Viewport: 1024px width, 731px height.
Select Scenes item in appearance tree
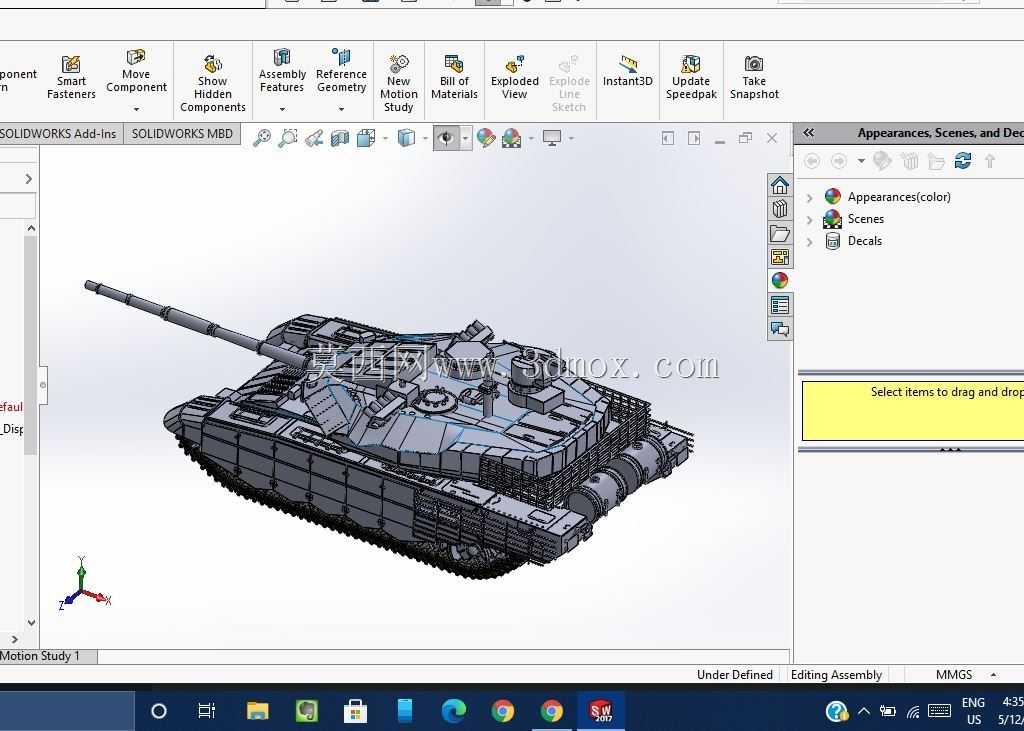coord(865,219)
